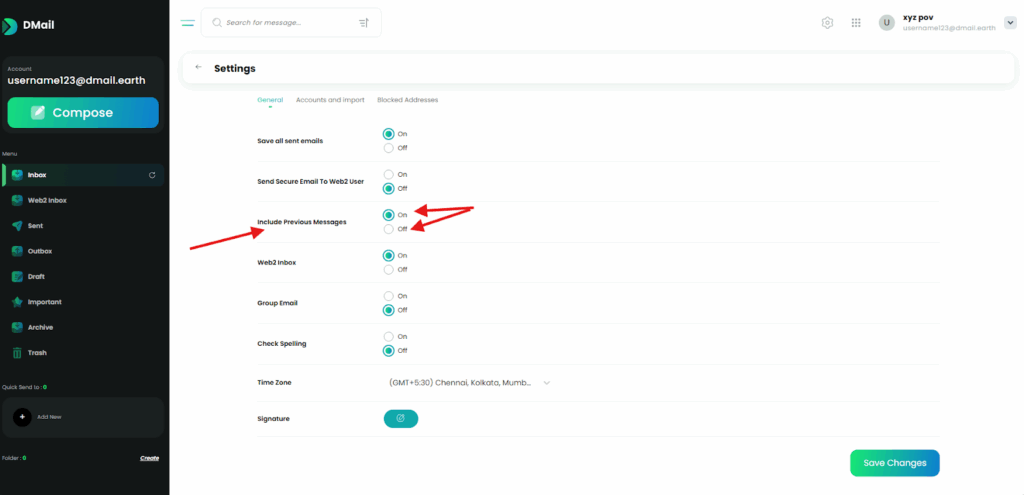This screenshot has height=495, width=1024.
Task: Click the Add New quick send plus icon
Action: pyautogui.click(x=23, y=416)
